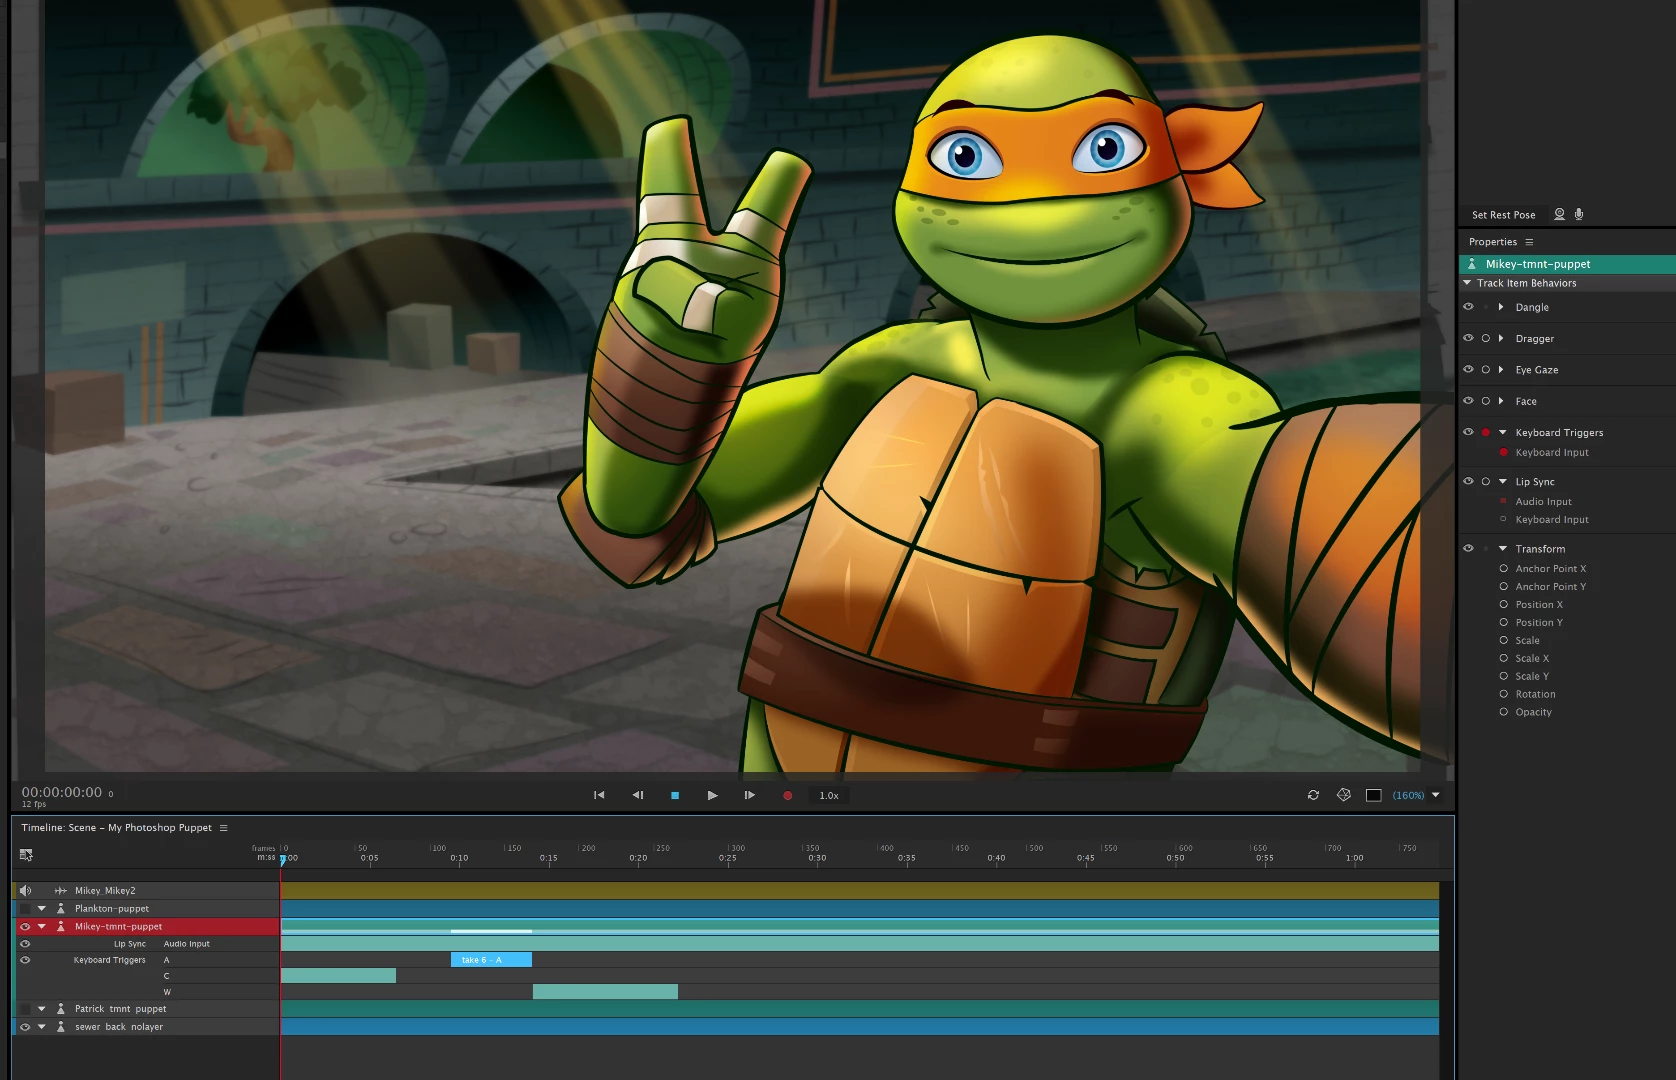
Task: Toggle visibility of Lip Sync in Properties
Action: pos(1468,481)
